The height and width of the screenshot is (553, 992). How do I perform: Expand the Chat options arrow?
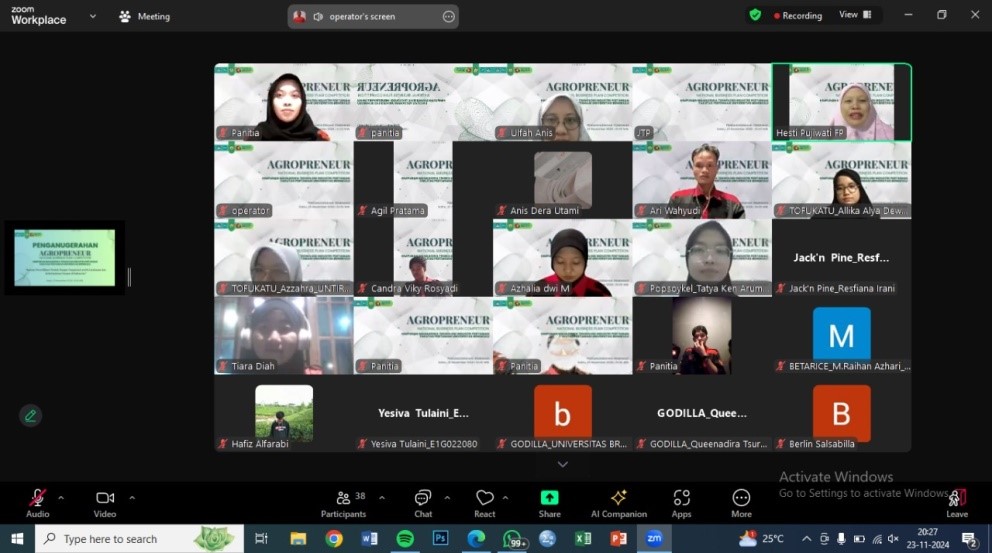(447, 498)
